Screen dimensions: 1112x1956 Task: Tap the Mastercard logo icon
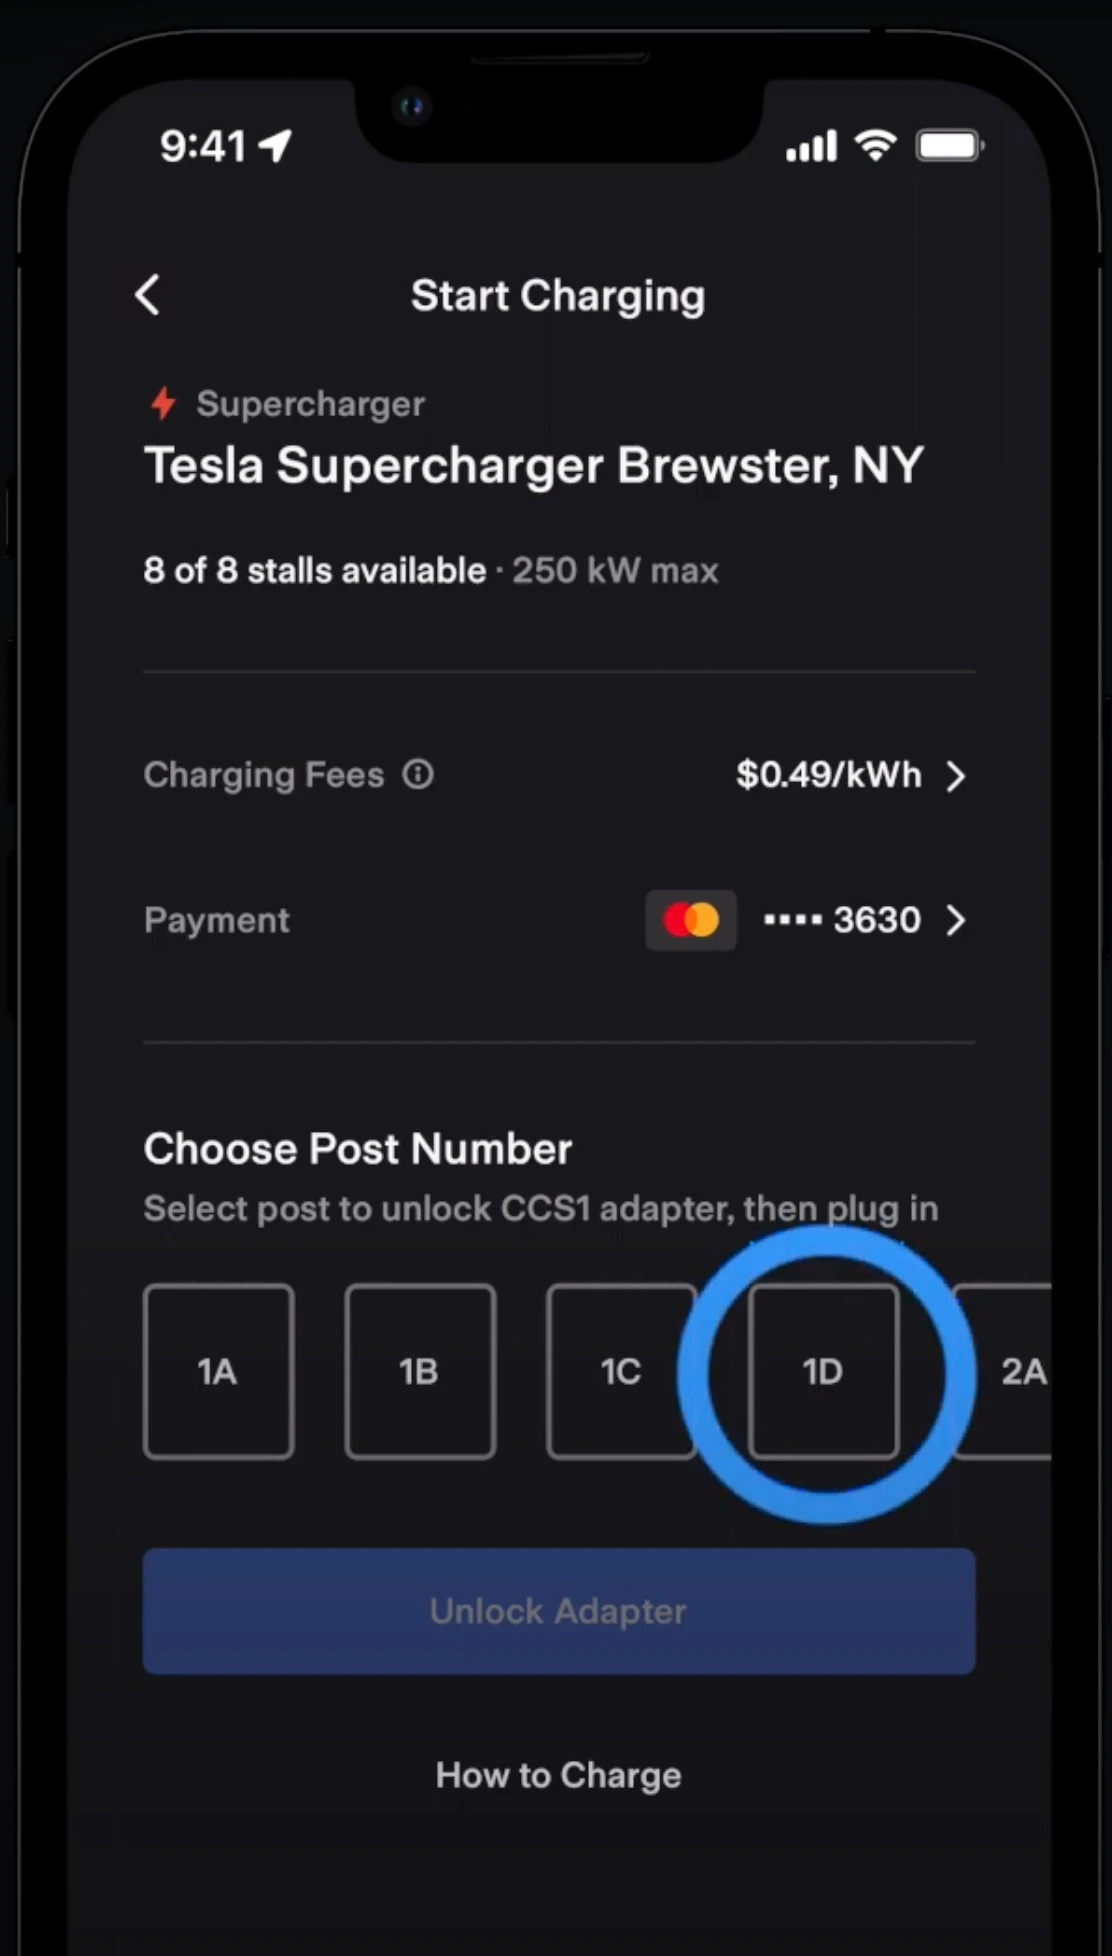pyautogui.click(x=691, y=920)
